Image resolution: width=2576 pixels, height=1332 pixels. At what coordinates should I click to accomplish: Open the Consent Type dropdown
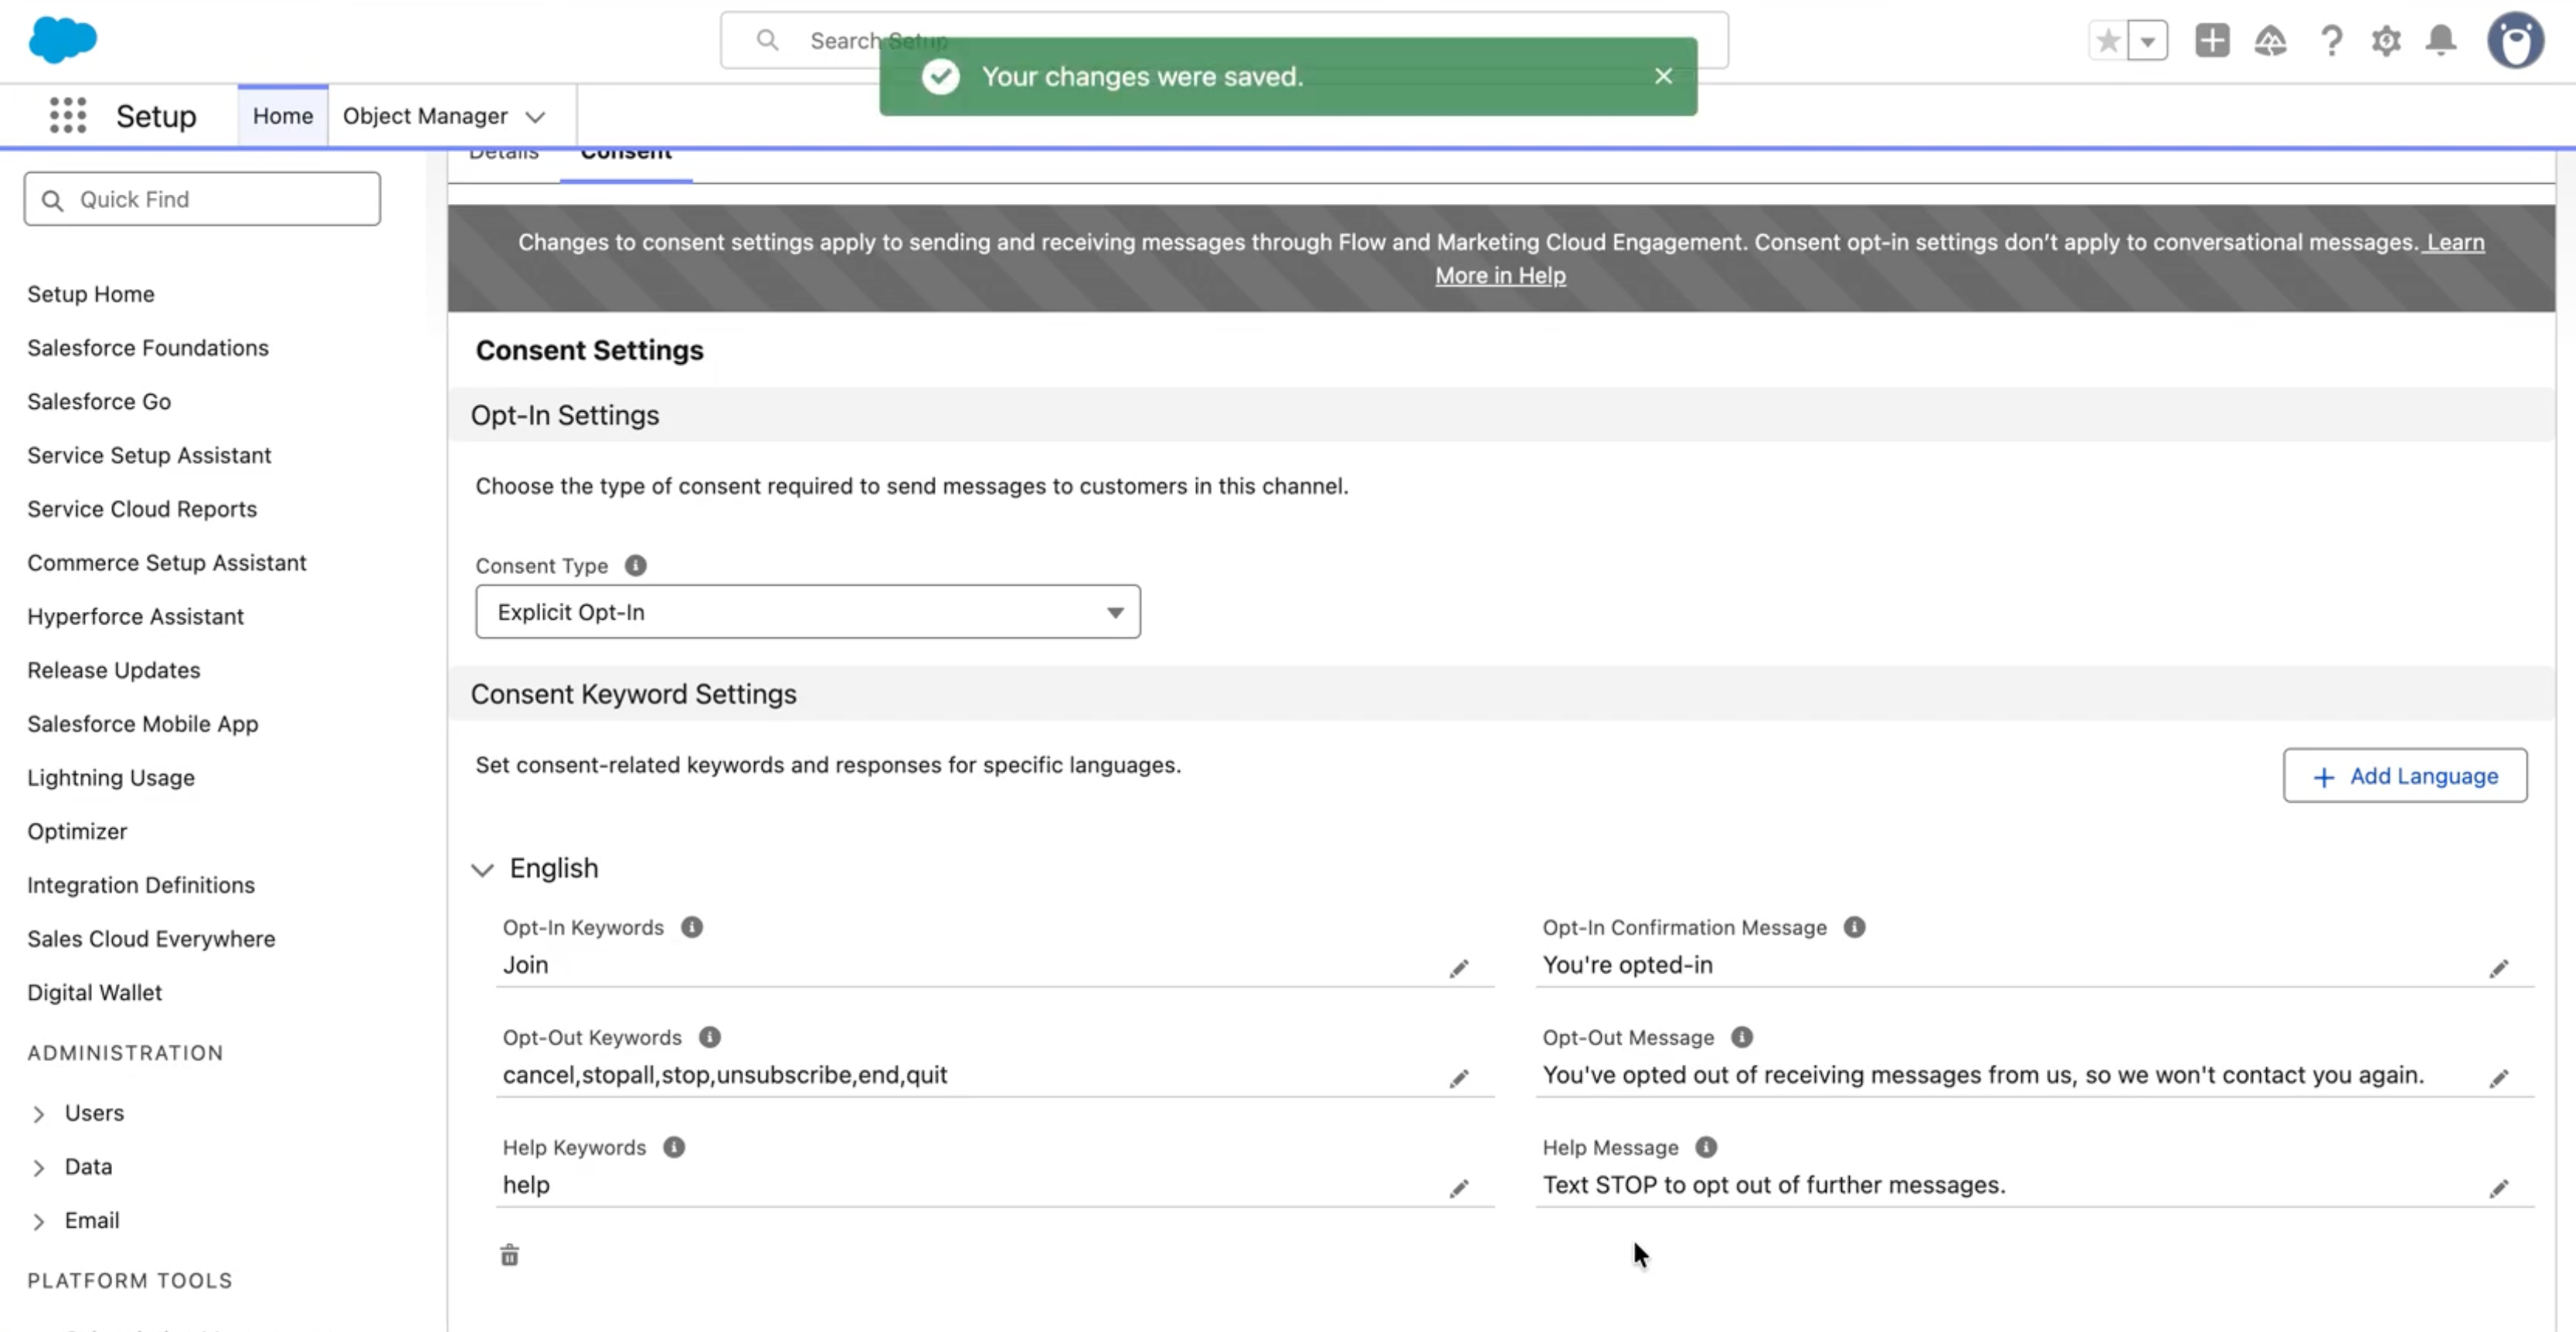click(808, 612)
